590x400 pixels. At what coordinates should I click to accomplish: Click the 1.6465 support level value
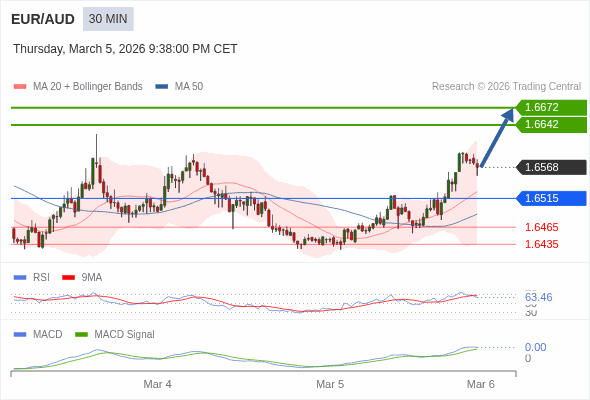pos(541,227)
